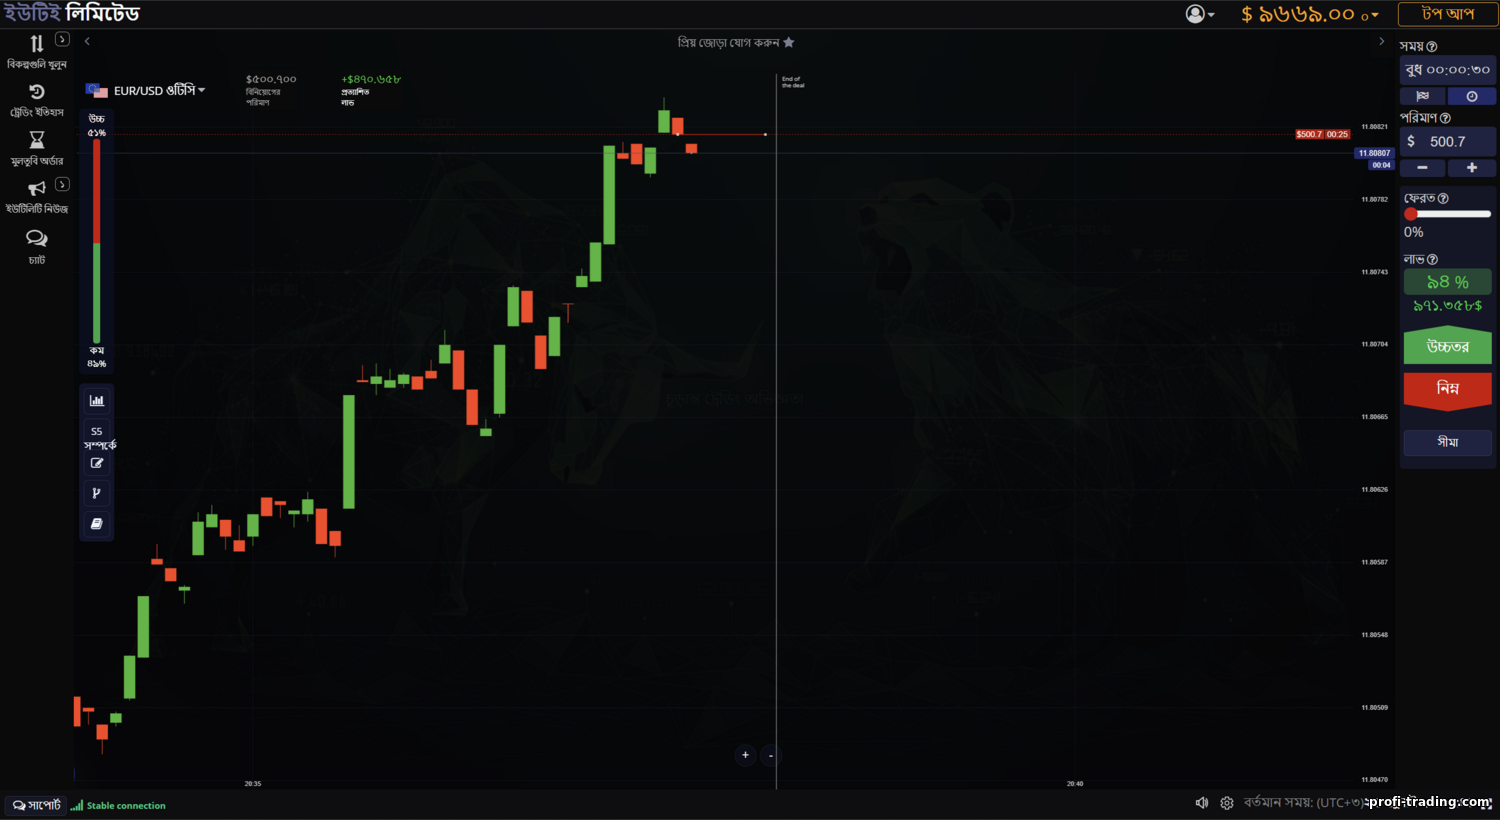Click the green higher trade button
Image resolution: width=1500 pixels, height=820 pixels.
pyautogui.click(x=1447, y=346)
